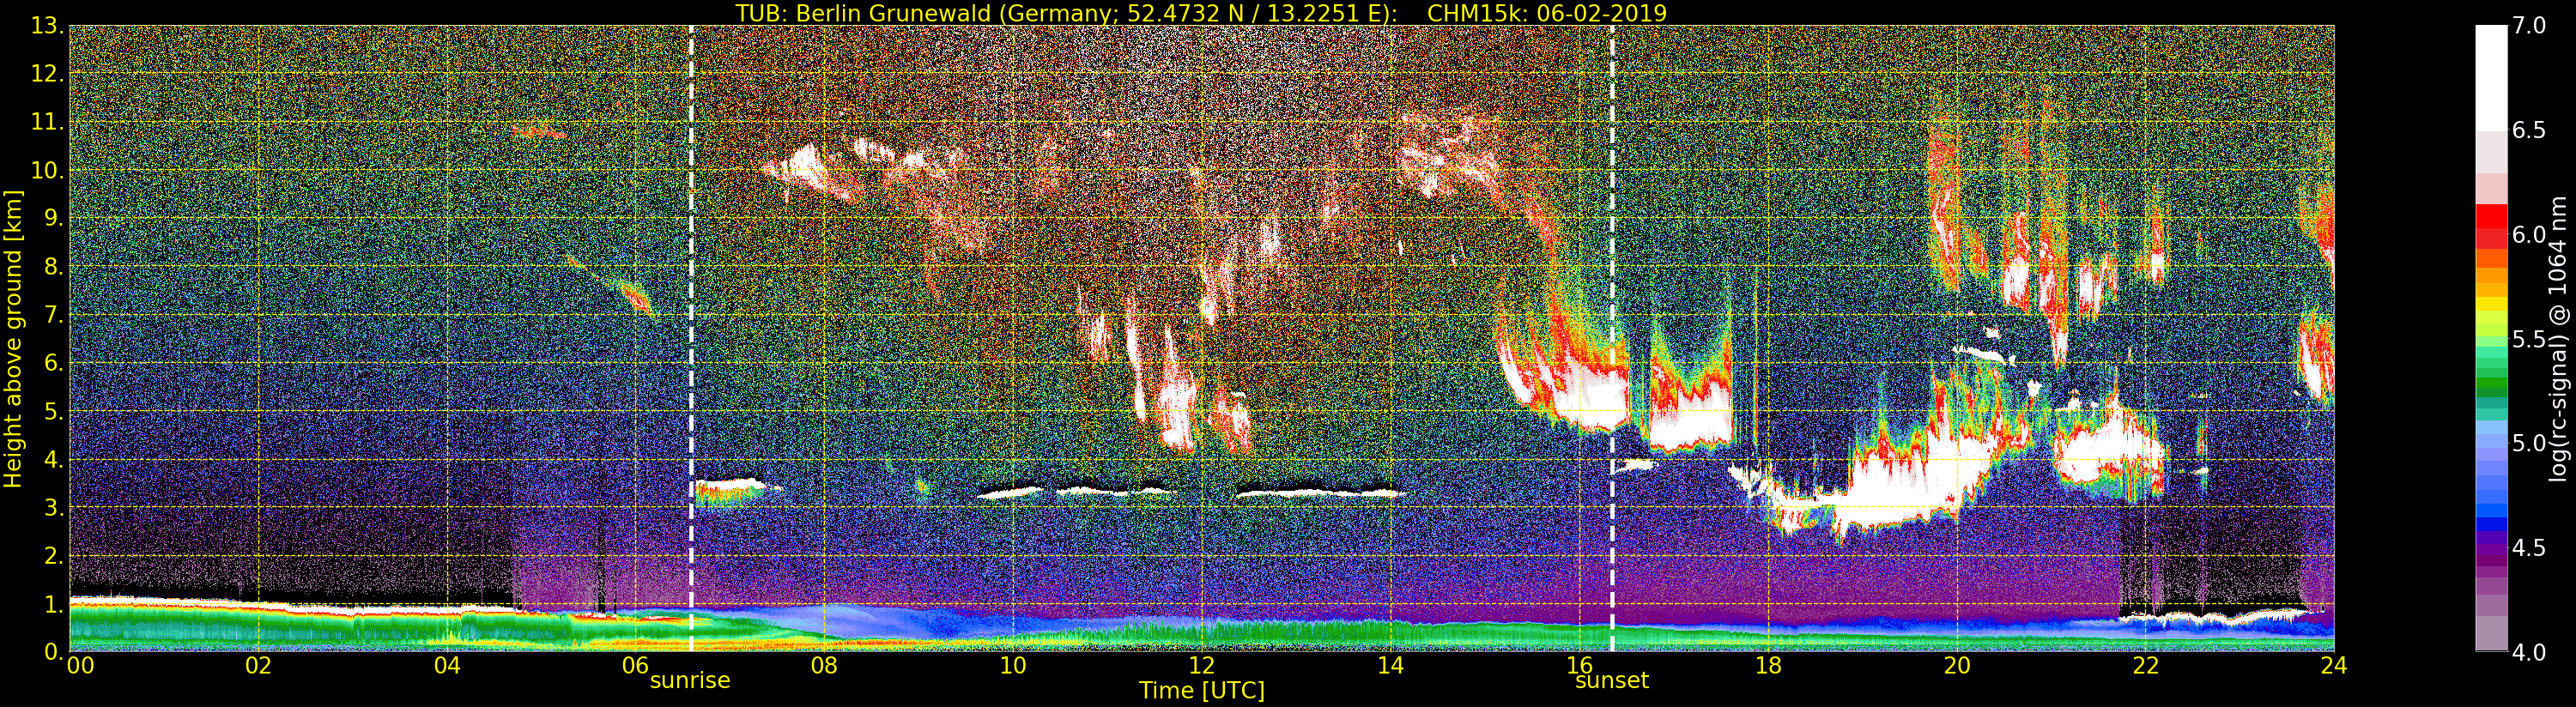
Task: Click the time axis tick label 12
Action: pyautogui.click(x=1202, y=666)
